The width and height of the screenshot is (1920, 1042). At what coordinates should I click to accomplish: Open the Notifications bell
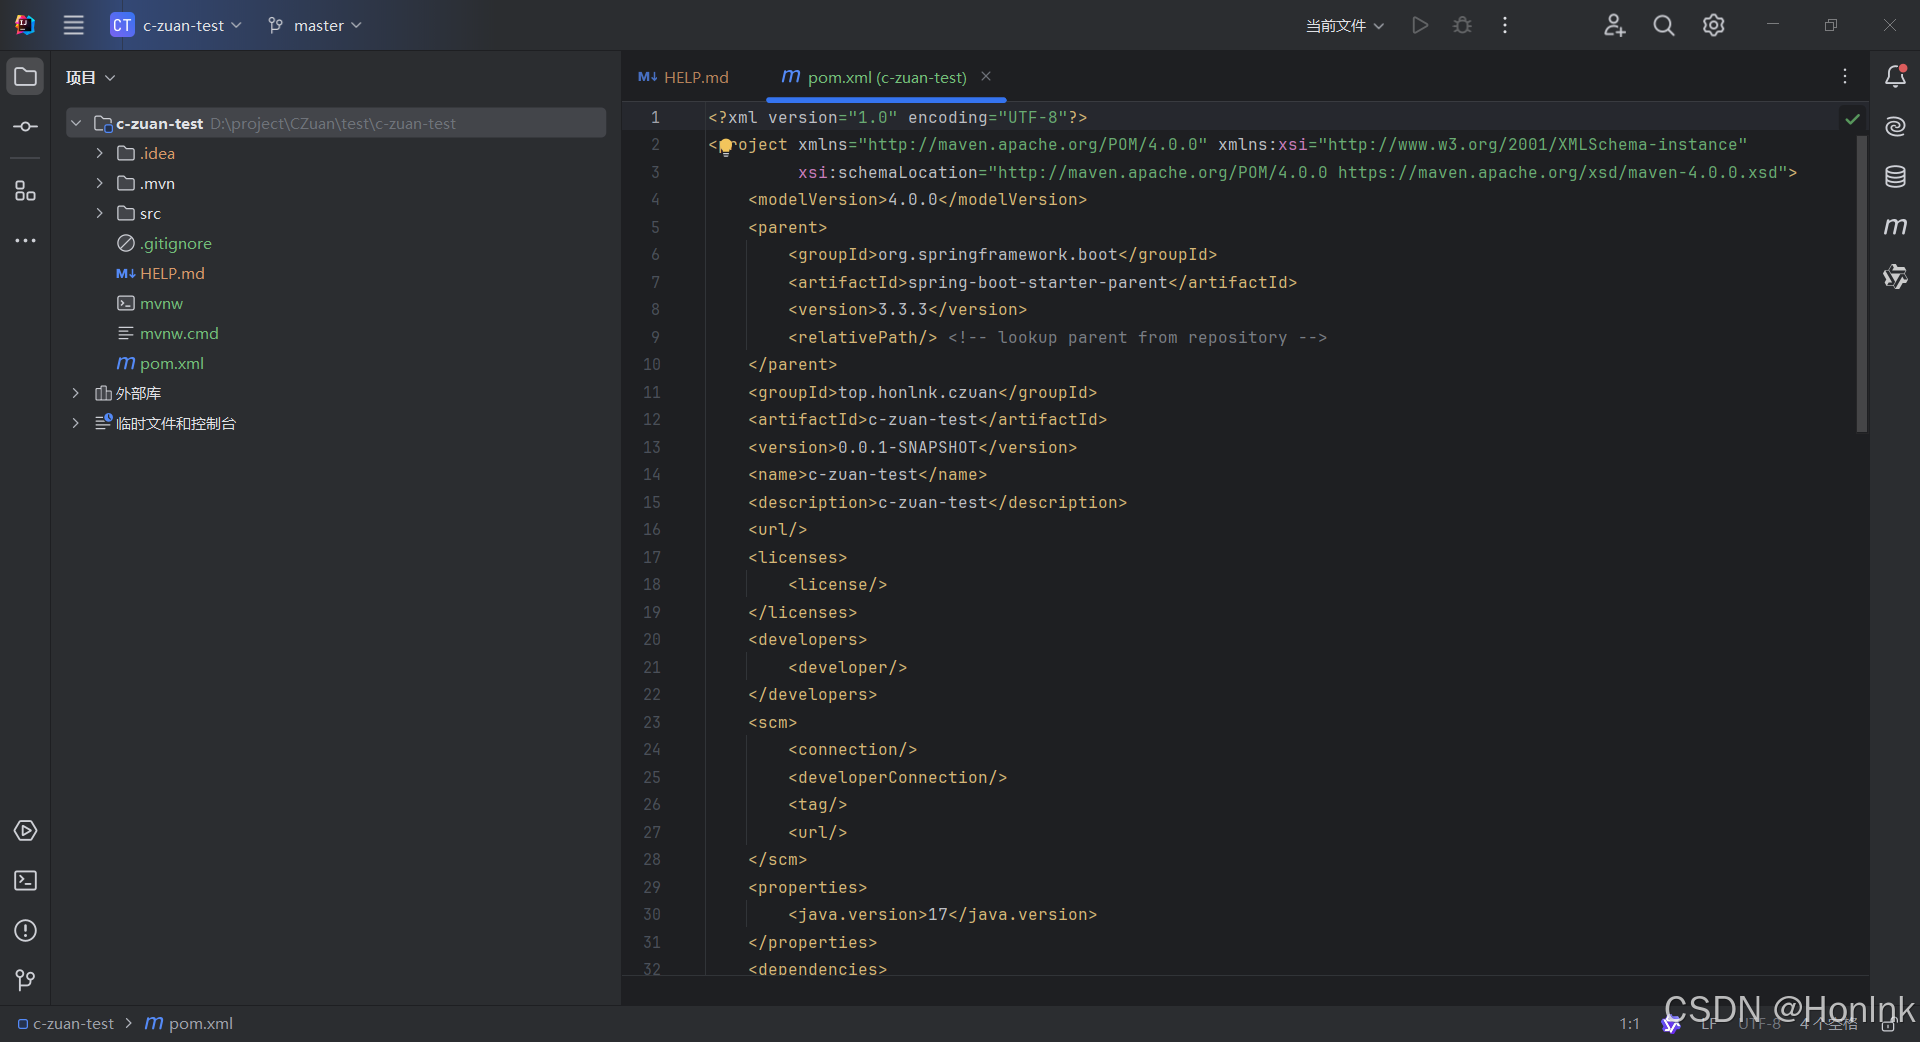point(1895,77)
